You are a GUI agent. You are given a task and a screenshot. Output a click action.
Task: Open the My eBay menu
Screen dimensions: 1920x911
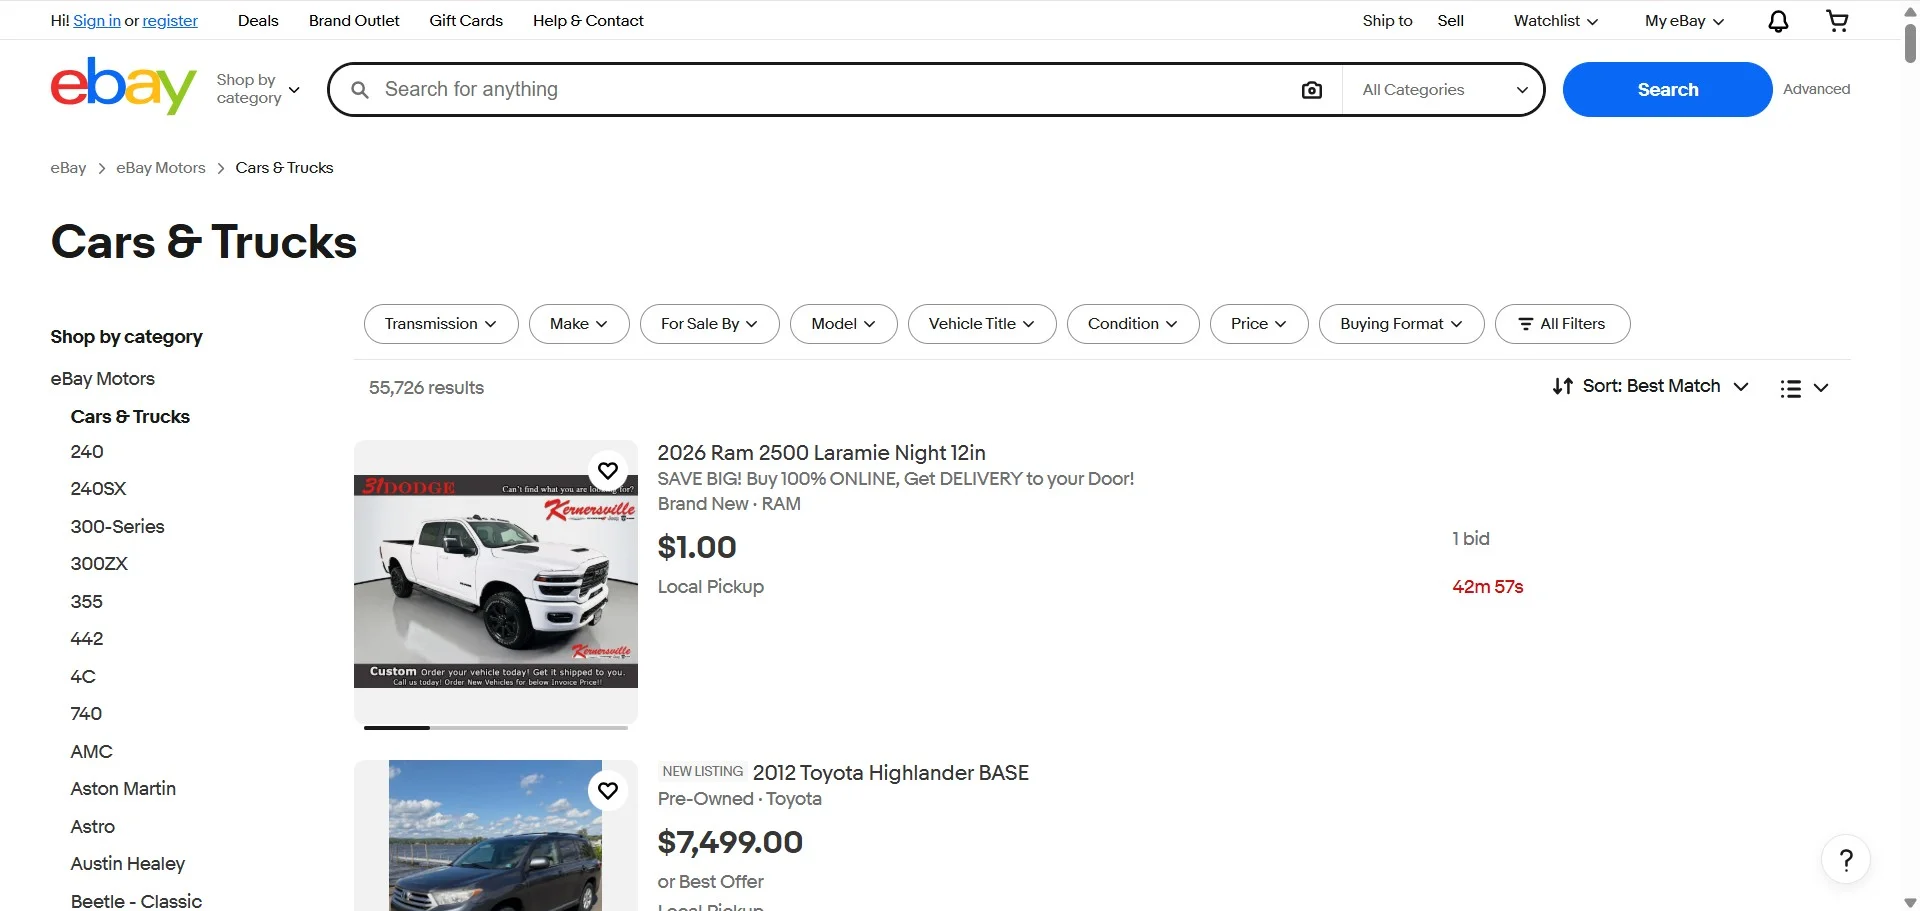[x=1684, y=21]
